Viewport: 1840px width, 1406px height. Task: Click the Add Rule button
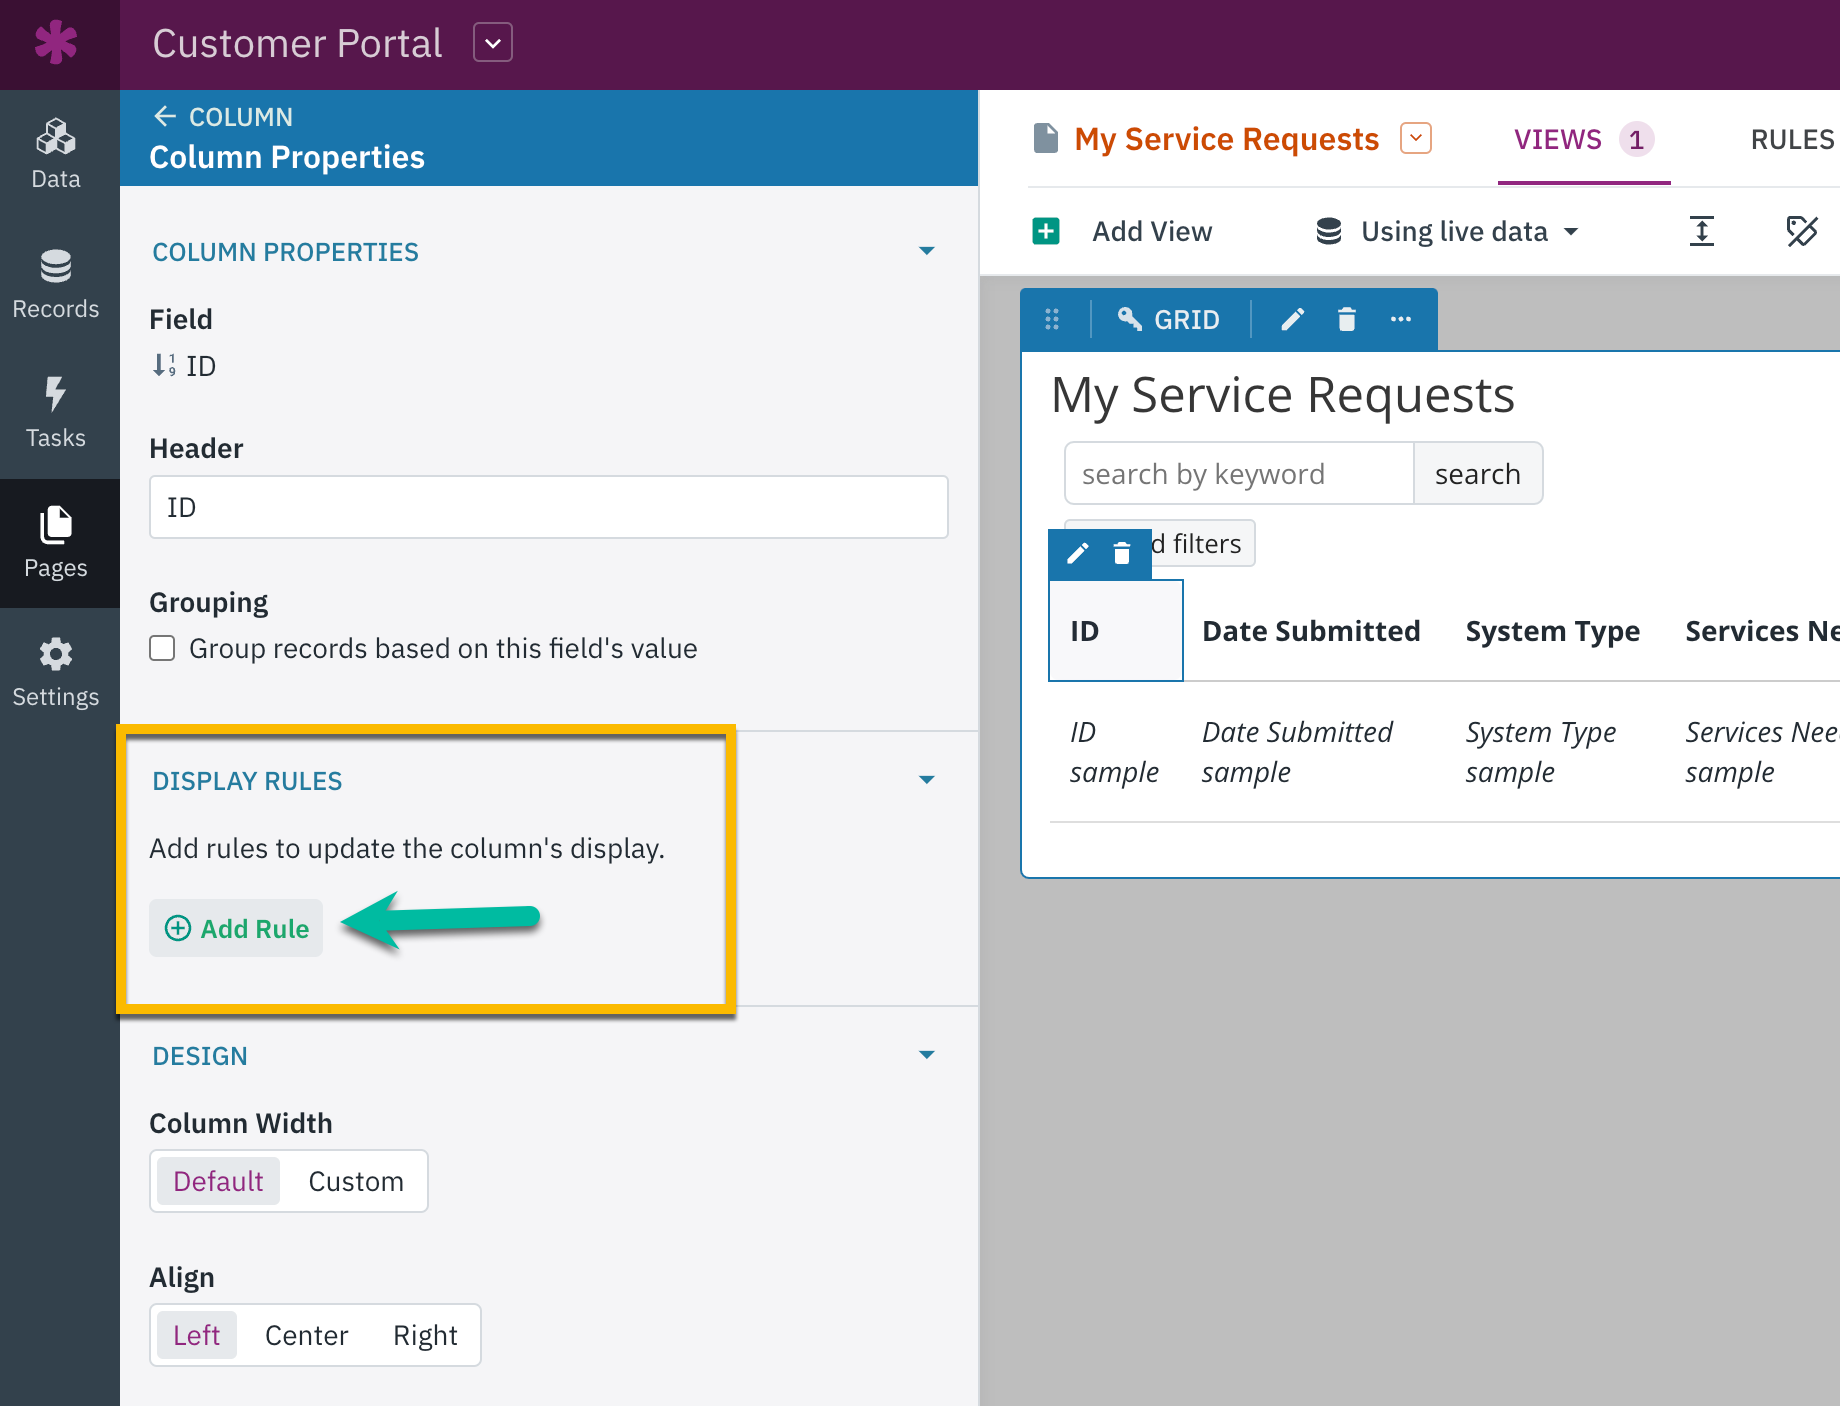coord(237,929)
